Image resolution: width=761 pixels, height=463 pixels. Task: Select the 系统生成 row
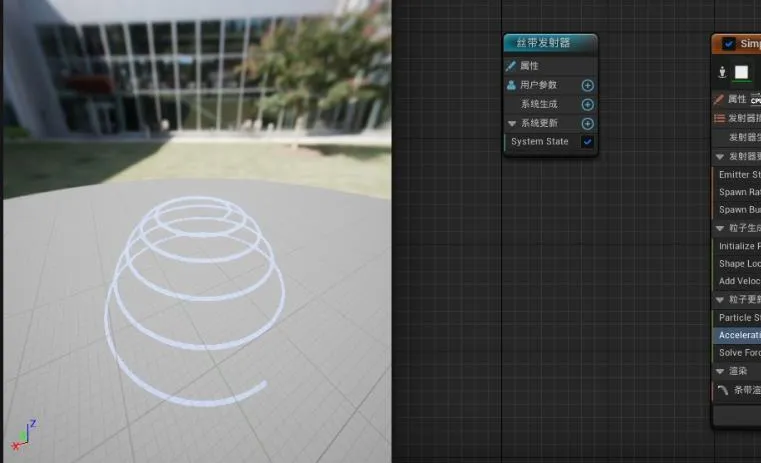(x=550, y=104)
